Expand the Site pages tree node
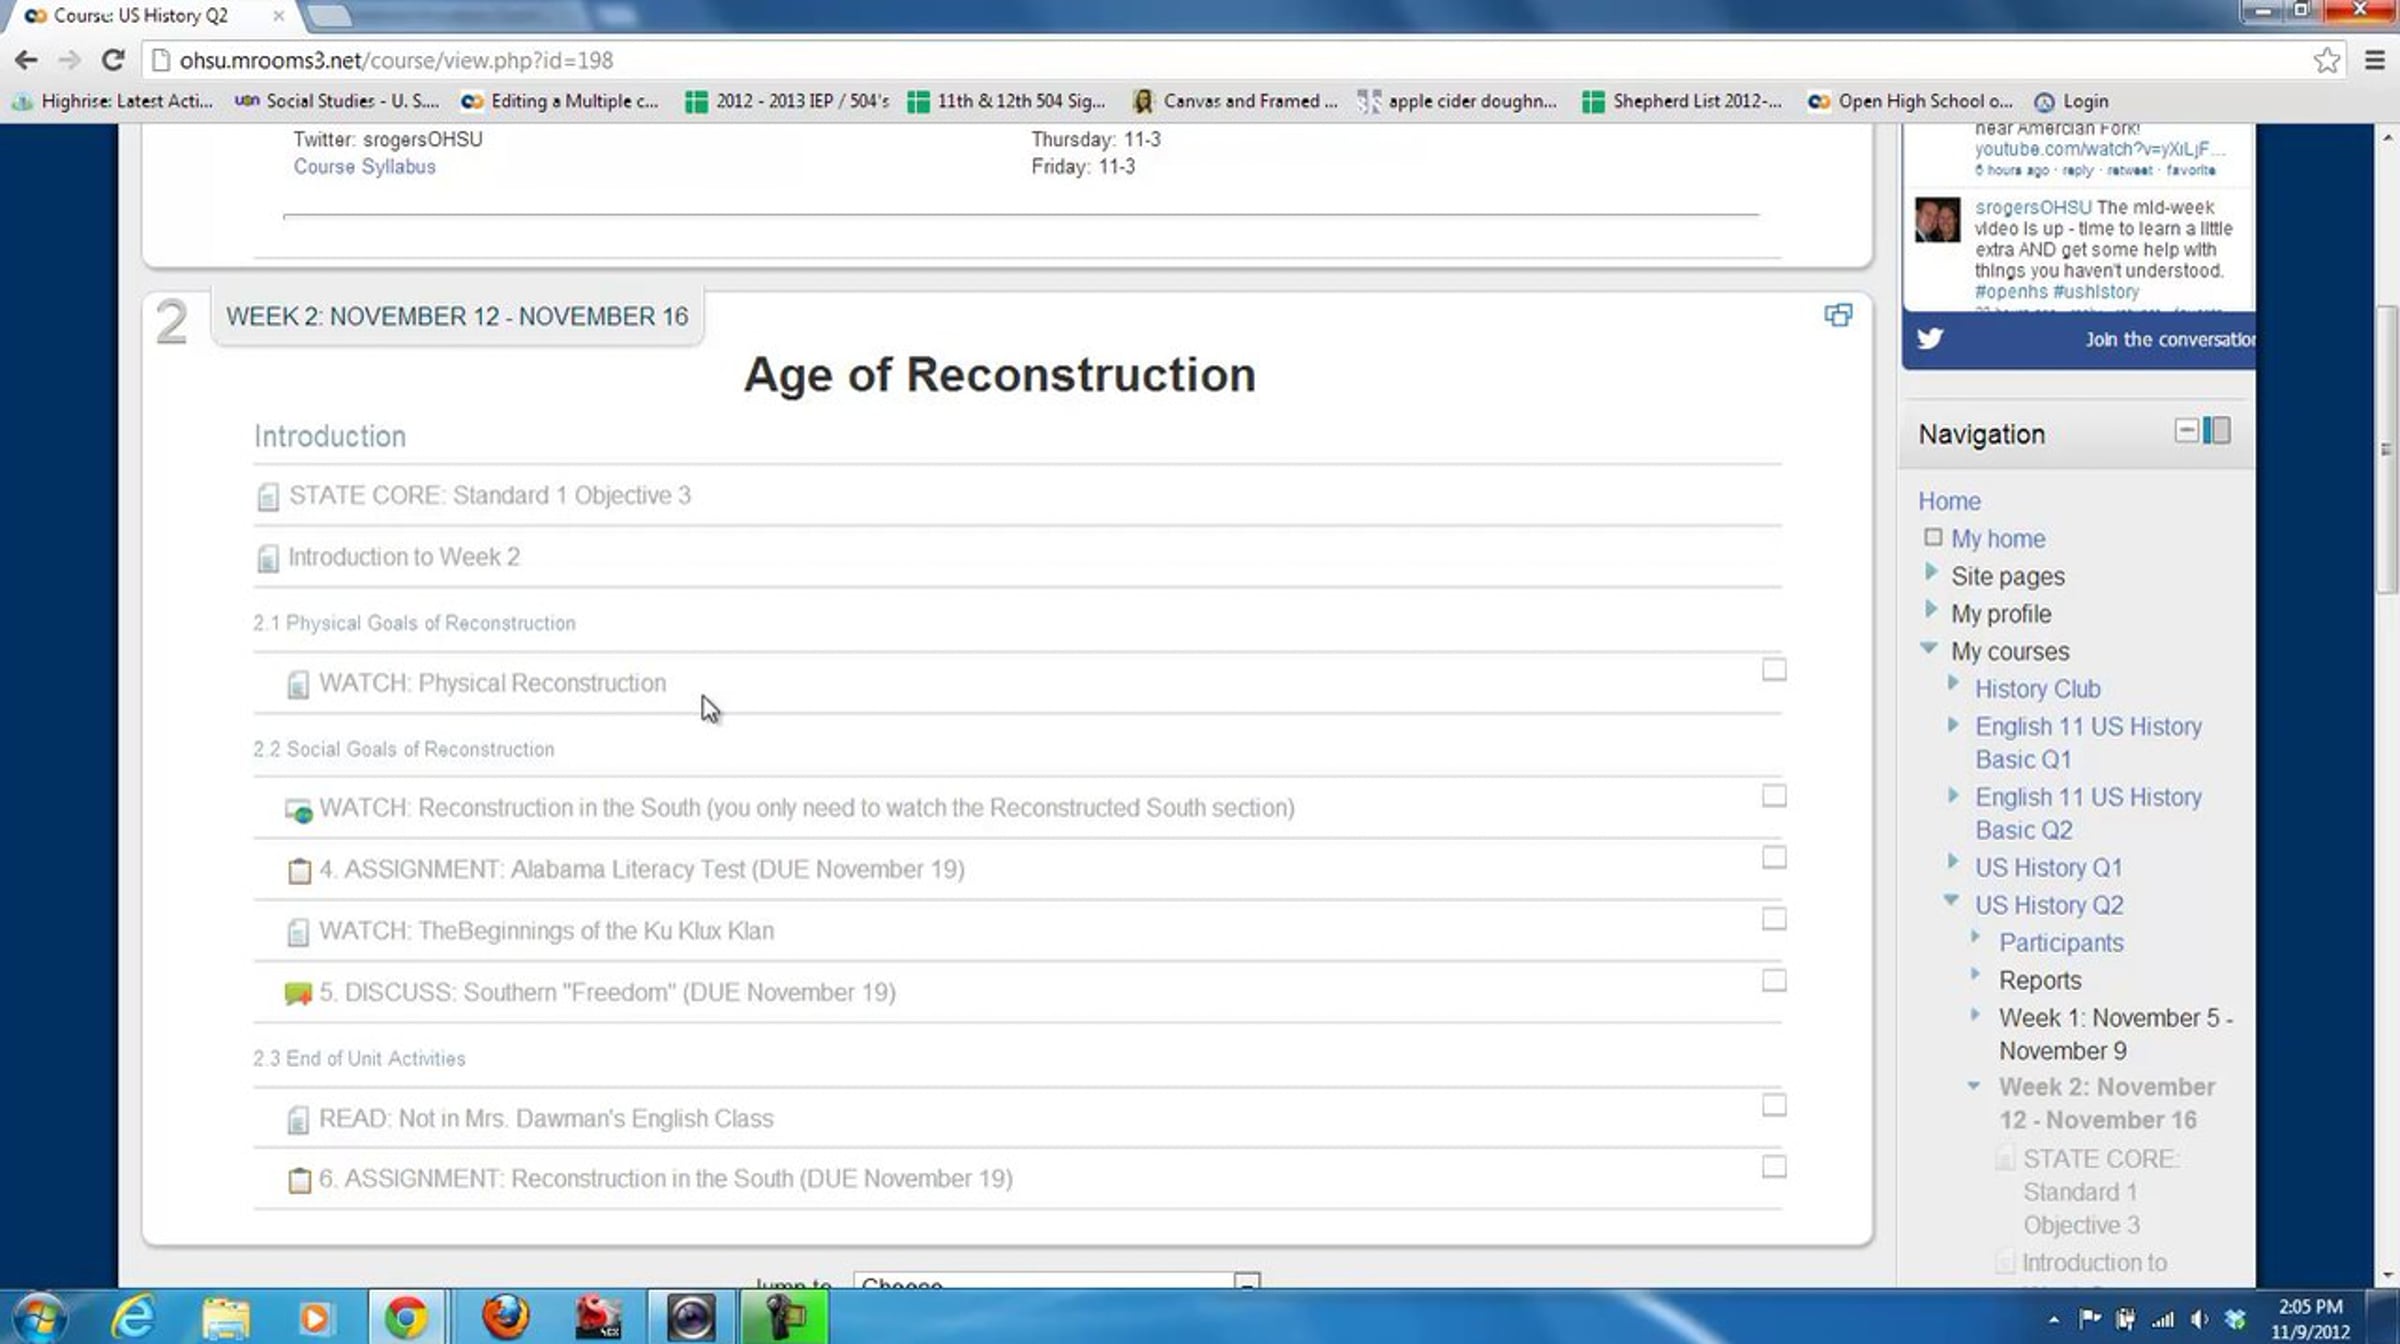This screenshot has height=1344, width=2400. point(1931,572)
